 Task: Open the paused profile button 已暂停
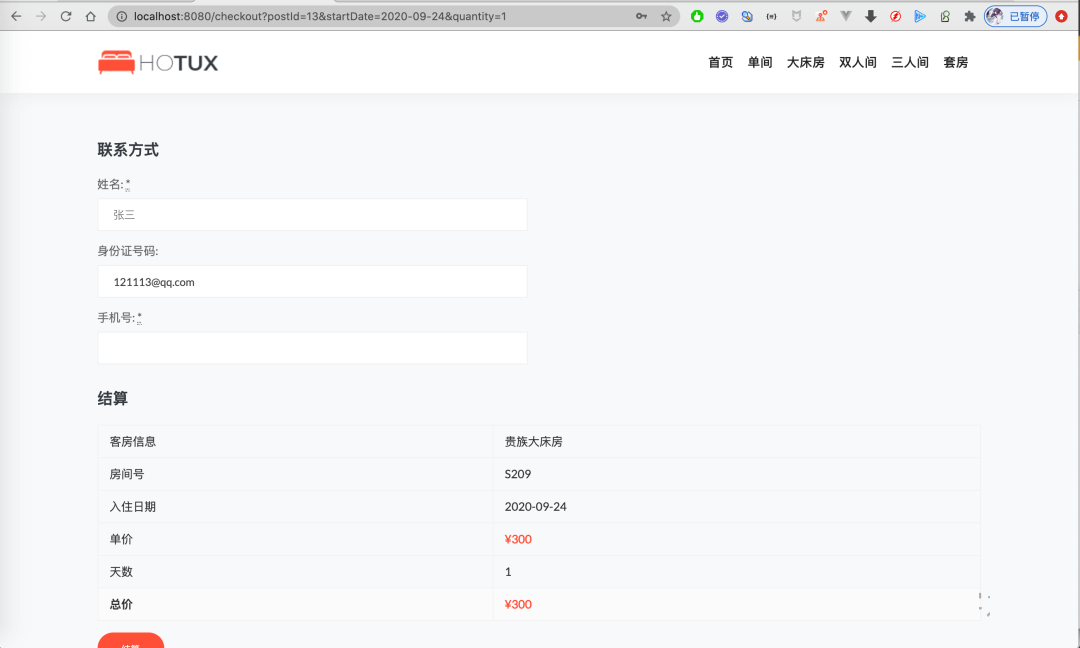[1015, 16]
